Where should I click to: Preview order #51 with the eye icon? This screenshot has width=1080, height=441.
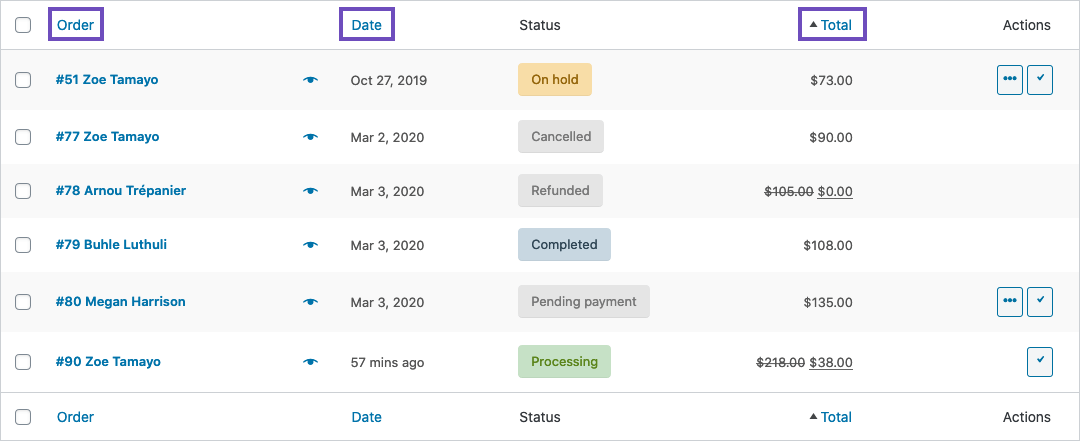[310, 80]
